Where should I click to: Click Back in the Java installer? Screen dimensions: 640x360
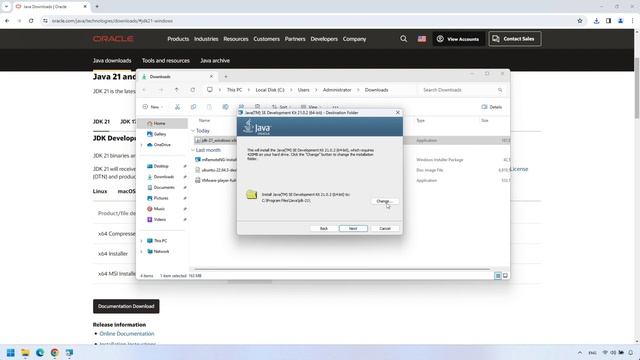pyautogui.click(x=324, y=229)
